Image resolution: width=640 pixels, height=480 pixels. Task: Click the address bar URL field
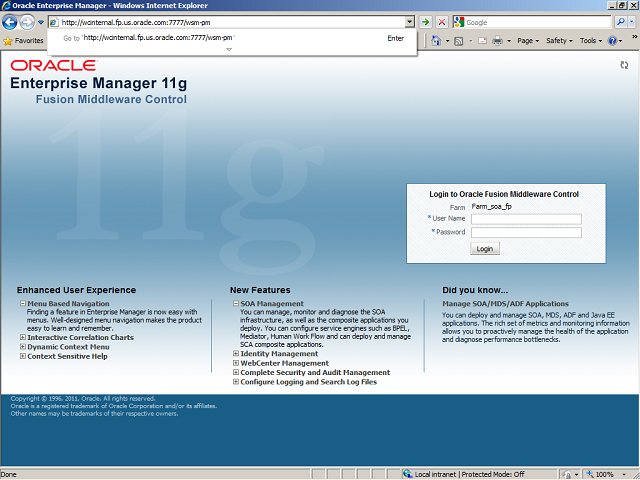[x=232, y=22]
